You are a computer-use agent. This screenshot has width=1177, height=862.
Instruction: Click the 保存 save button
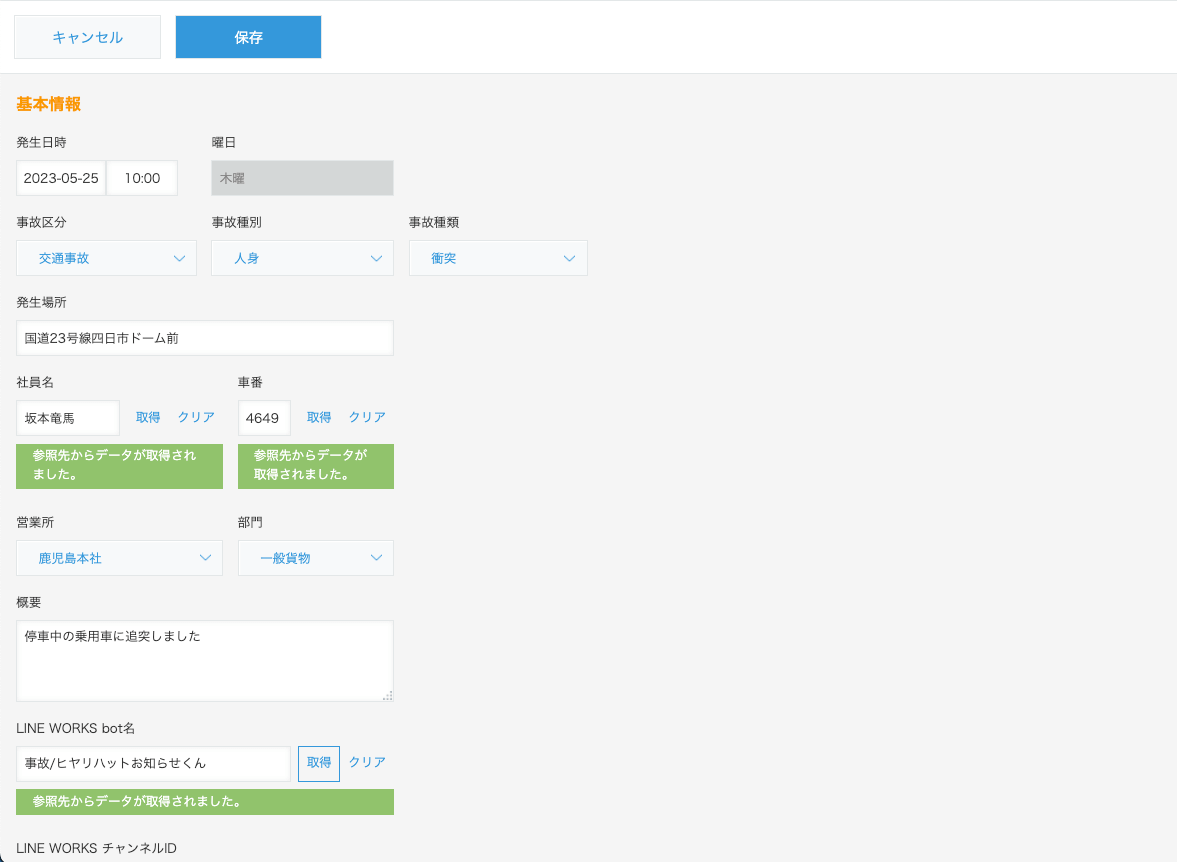(248, 37)
